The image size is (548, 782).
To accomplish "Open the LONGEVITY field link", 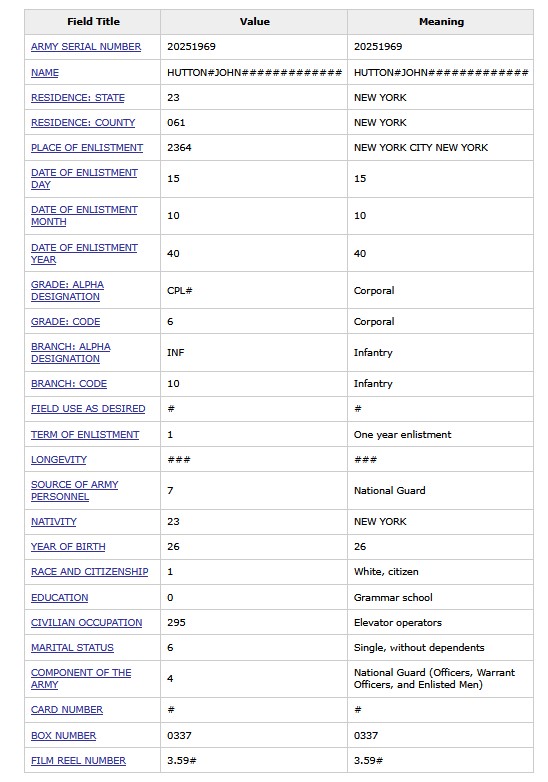I will click(59, 459).
